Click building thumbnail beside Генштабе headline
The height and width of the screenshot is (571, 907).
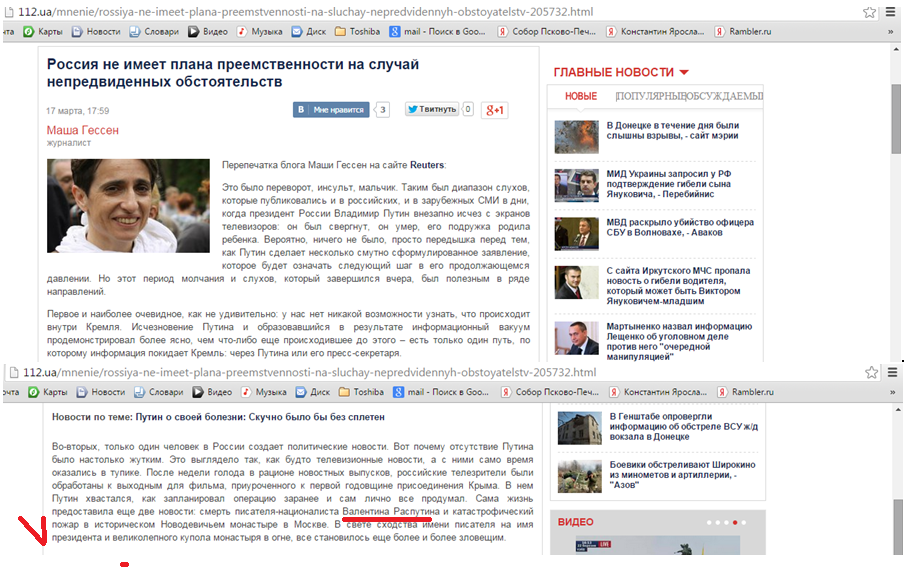coord(580,428)
